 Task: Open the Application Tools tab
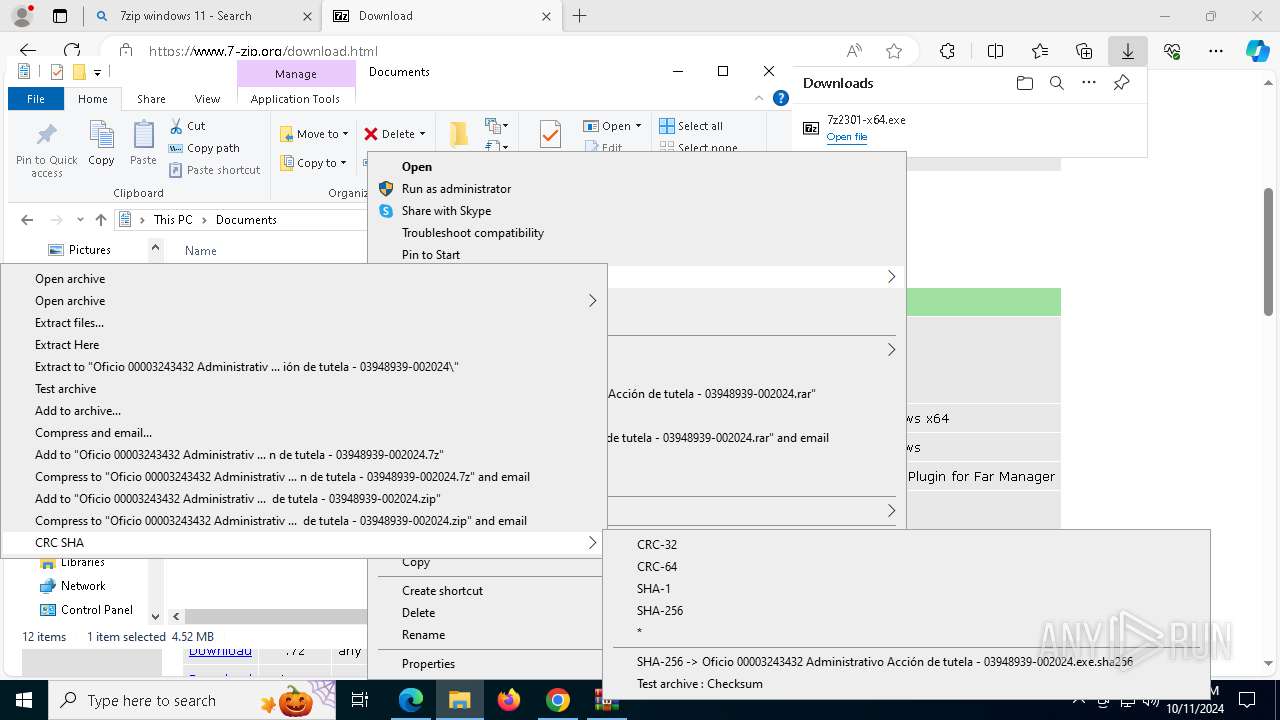click(x=295, y=99)
